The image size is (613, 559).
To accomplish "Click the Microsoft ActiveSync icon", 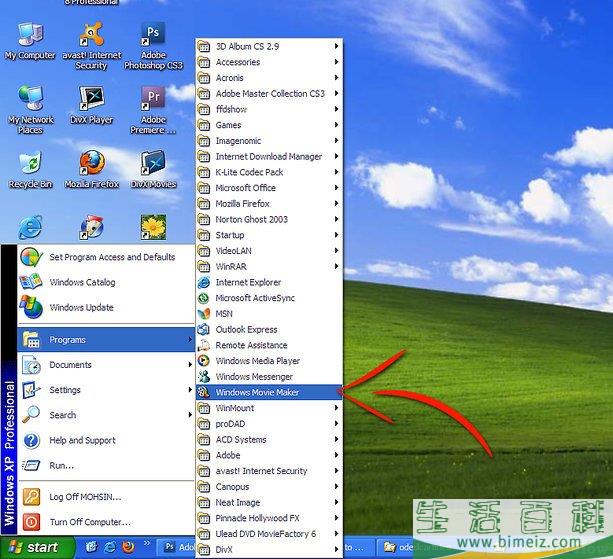I will point(204,298).
